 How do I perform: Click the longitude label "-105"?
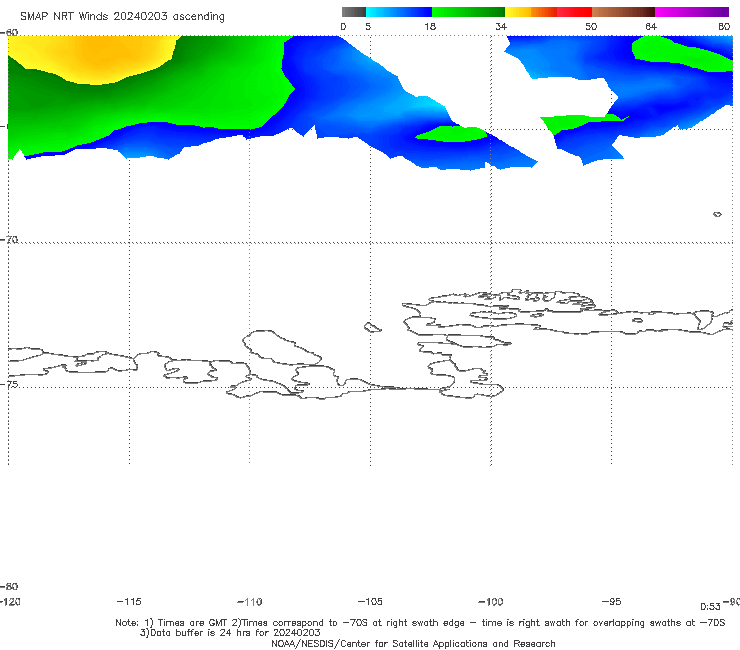pyautogui.click(x=370, y=601)
